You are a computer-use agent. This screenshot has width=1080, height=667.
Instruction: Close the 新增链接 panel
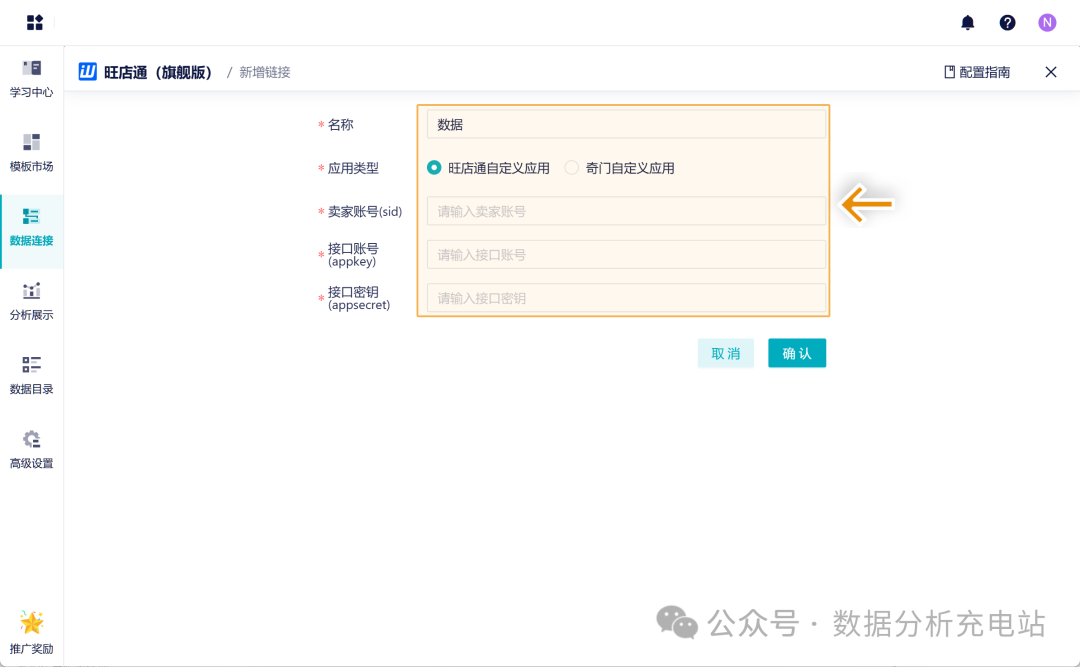click(1050, 72)
